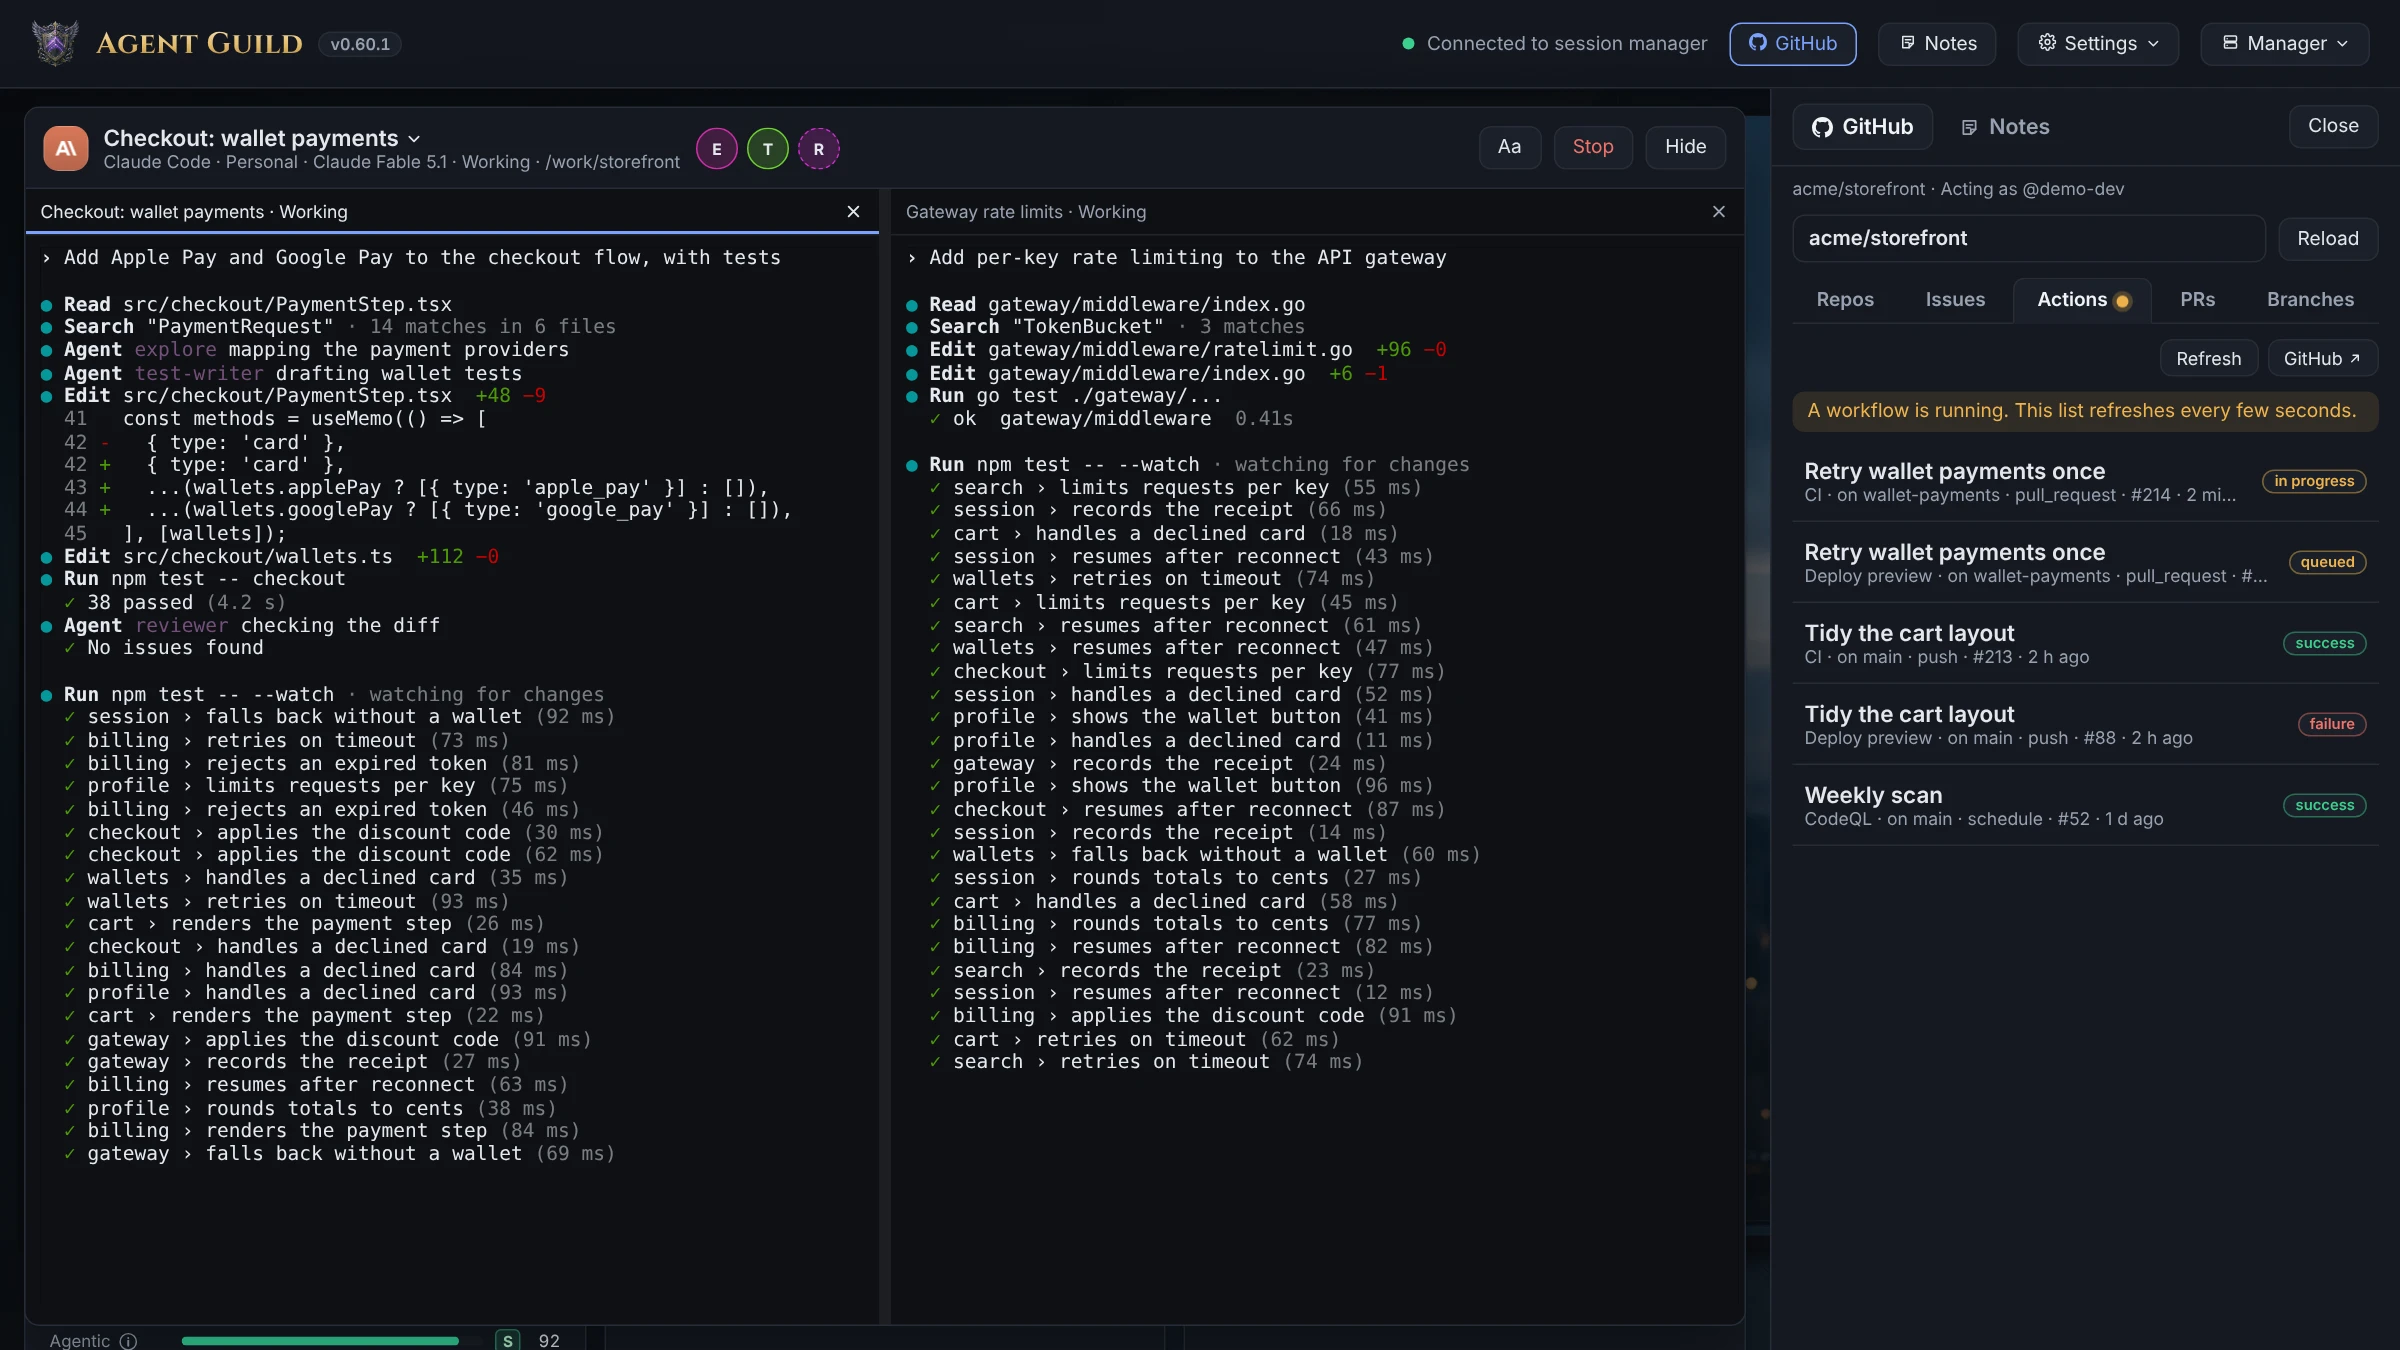The image size is (2400, 1350).
Task: Open Tidy the cart layout CI #213 run
Action: [x=2084, y=644]
